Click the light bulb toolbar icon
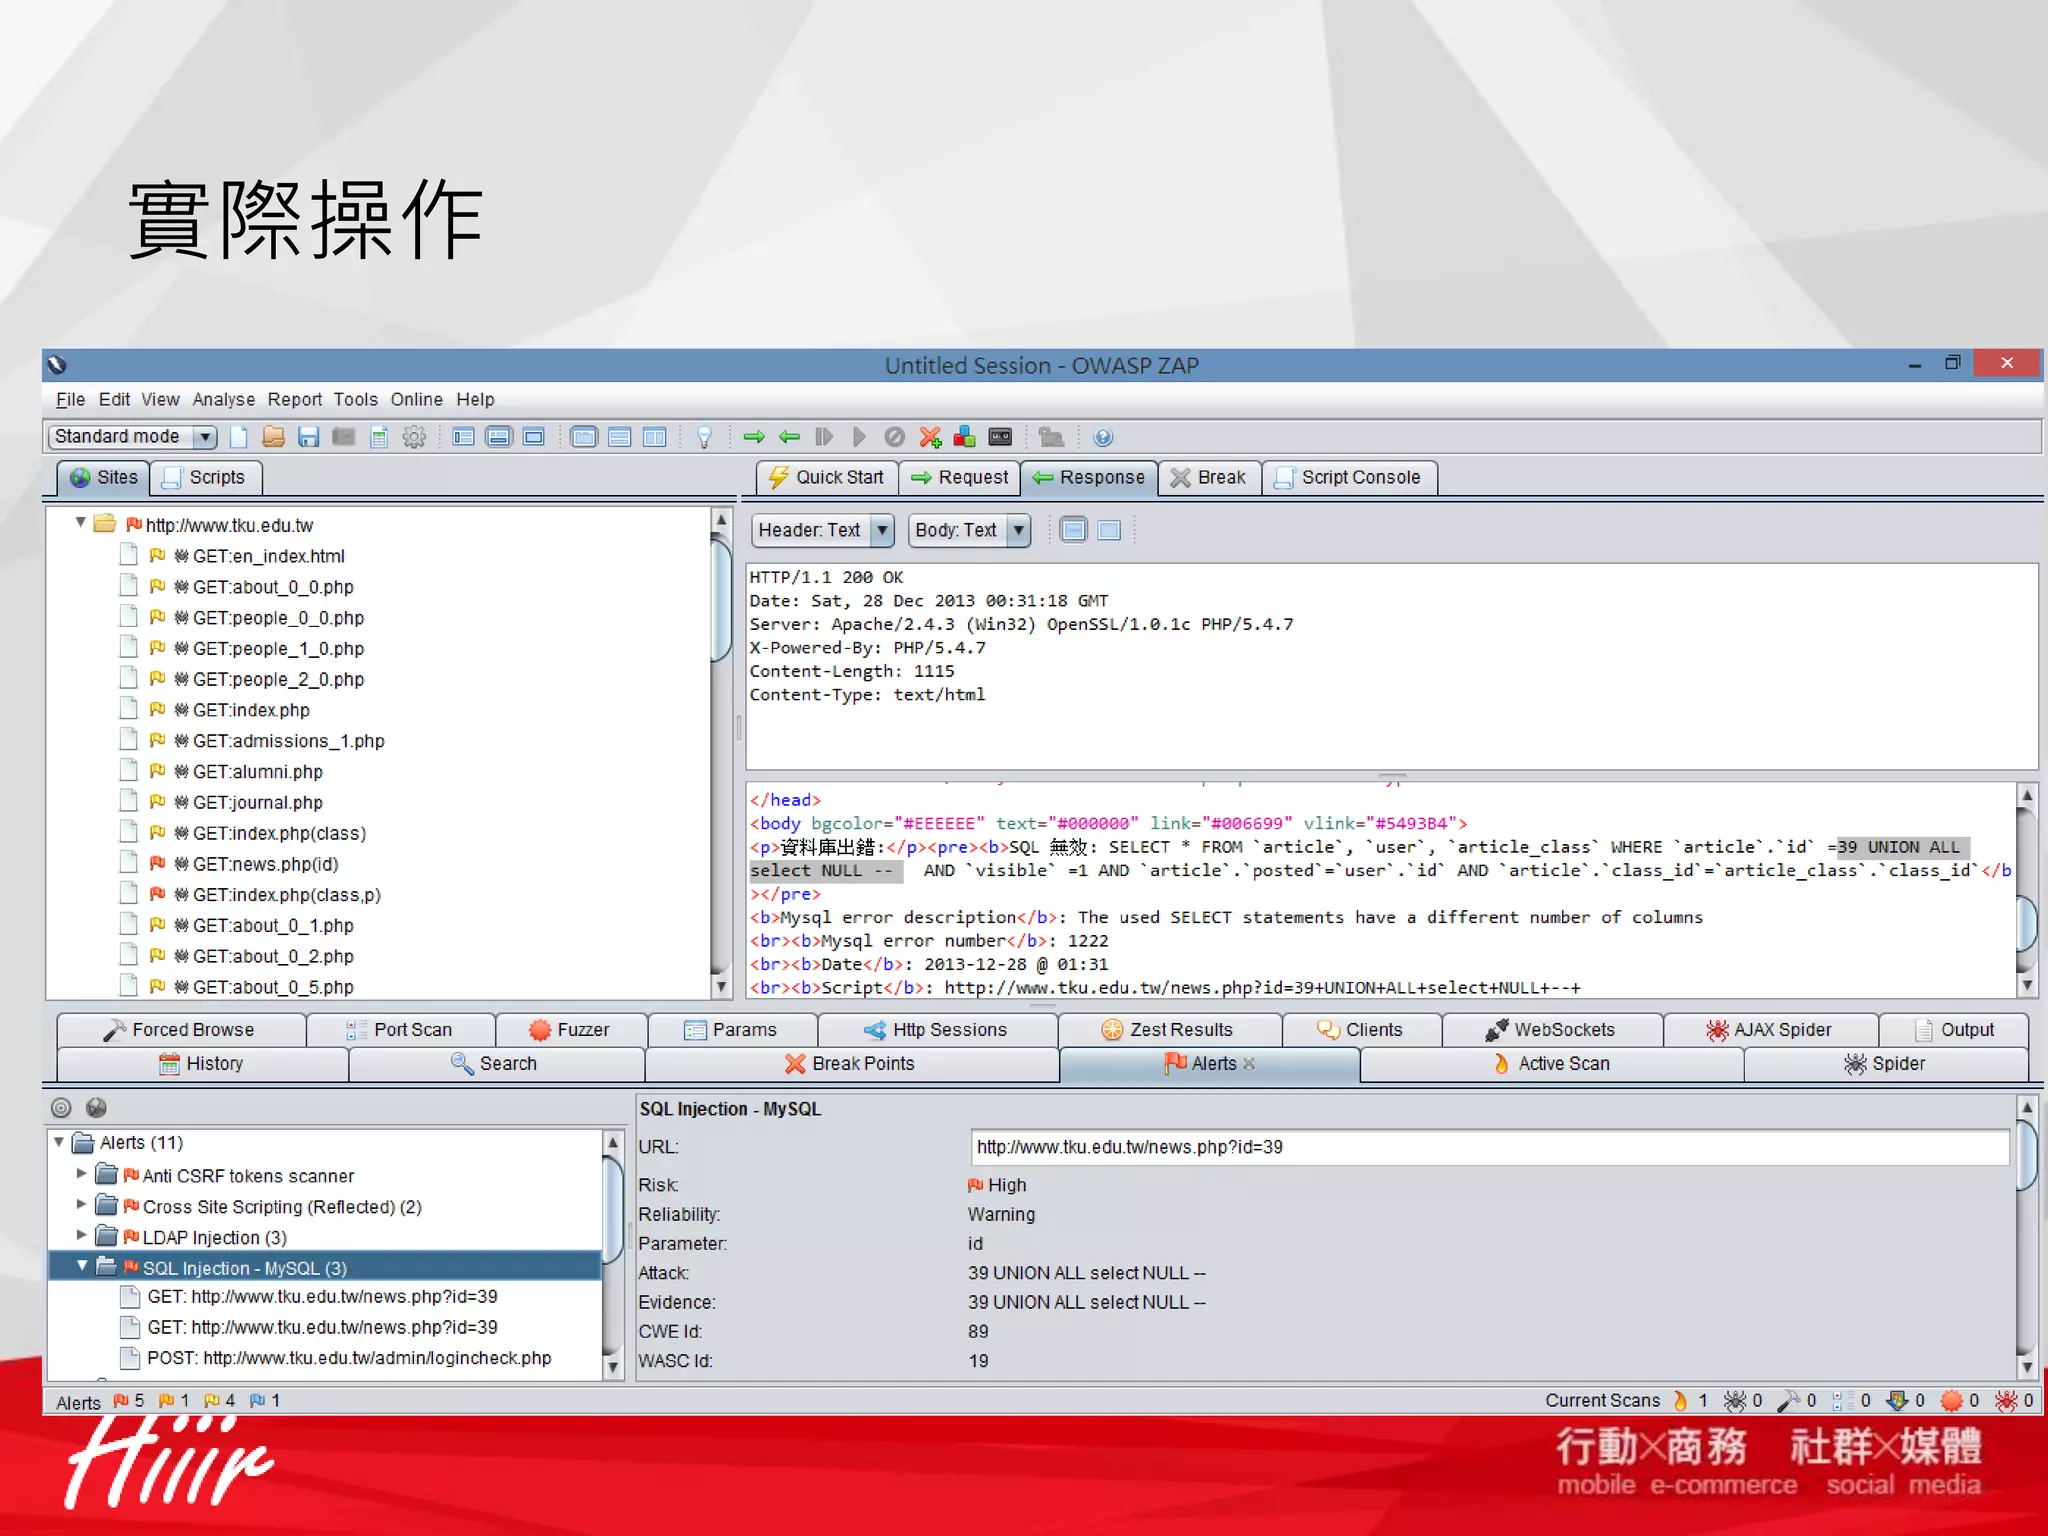Screen dimensions: 2048x1536 pyautogui.click(x=704, y=437)
